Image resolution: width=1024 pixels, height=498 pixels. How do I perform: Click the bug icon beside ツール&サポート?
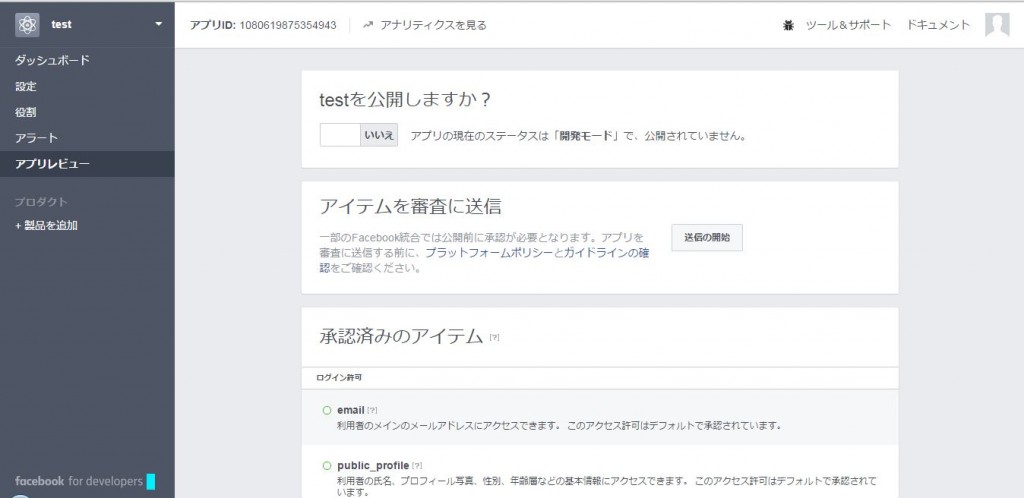[788, 25]
